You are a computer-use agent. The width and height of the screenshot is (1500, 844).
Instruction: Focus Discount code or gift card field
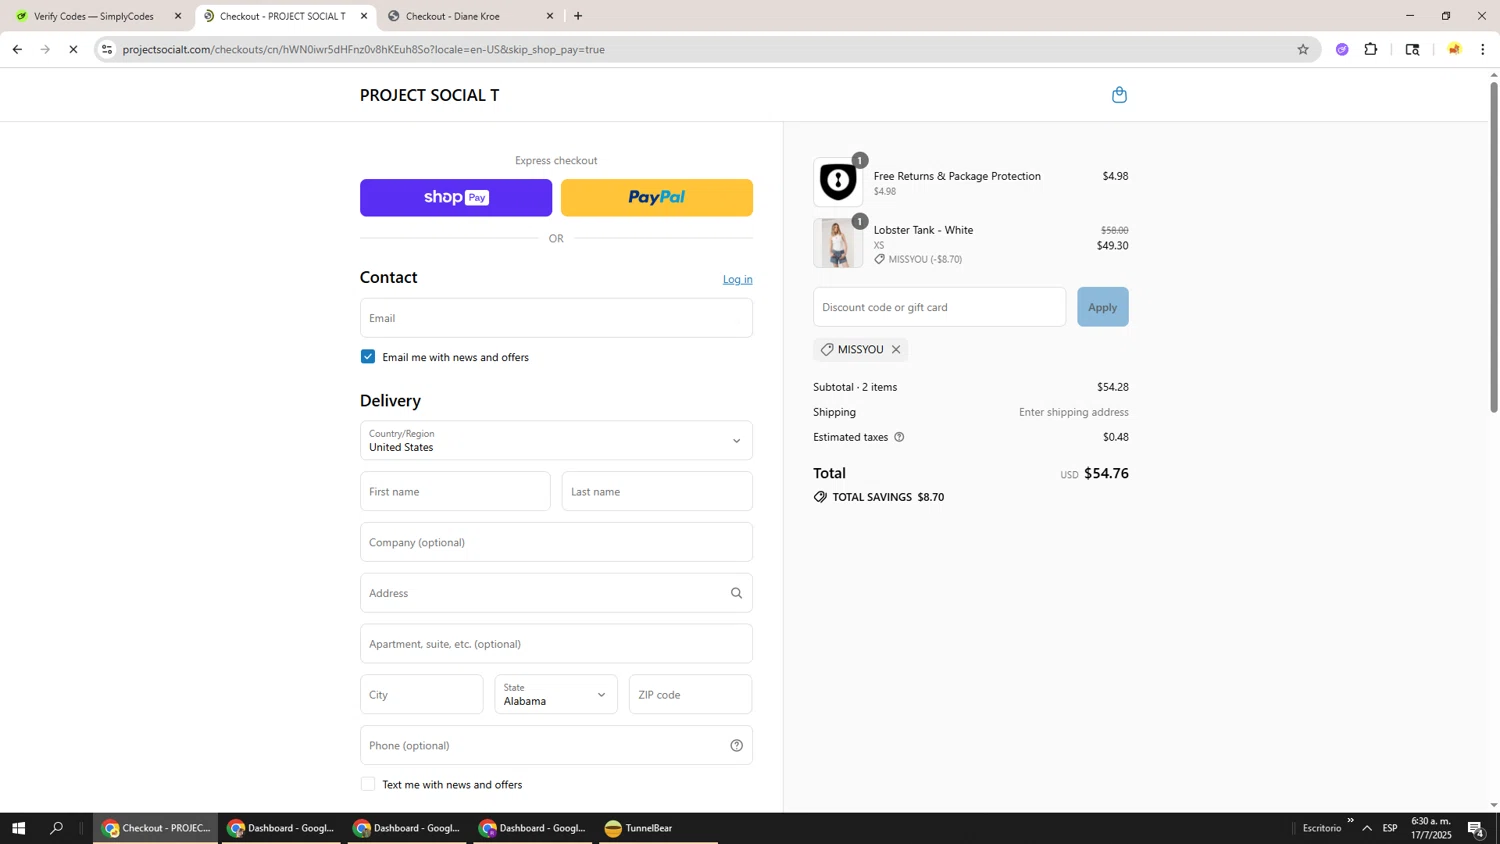[x=940, y=307]
